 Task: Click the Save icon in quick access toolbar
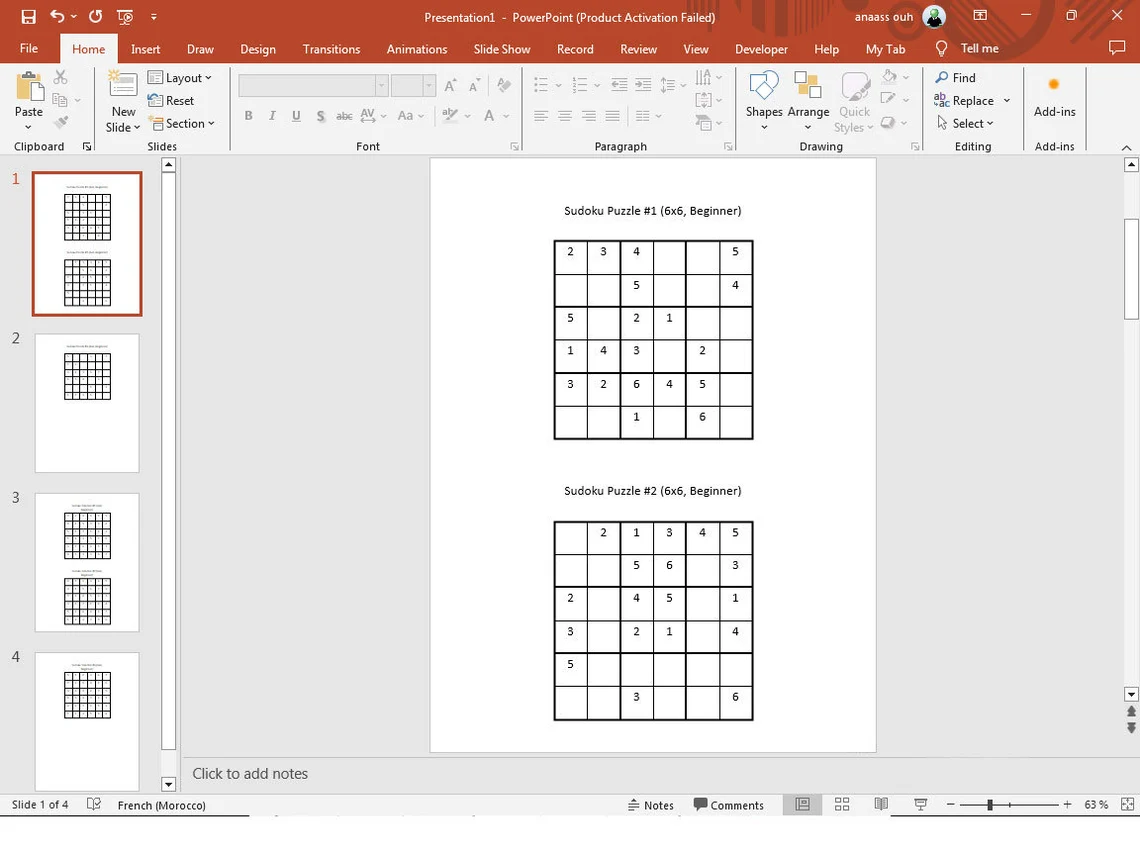point(28,17)
